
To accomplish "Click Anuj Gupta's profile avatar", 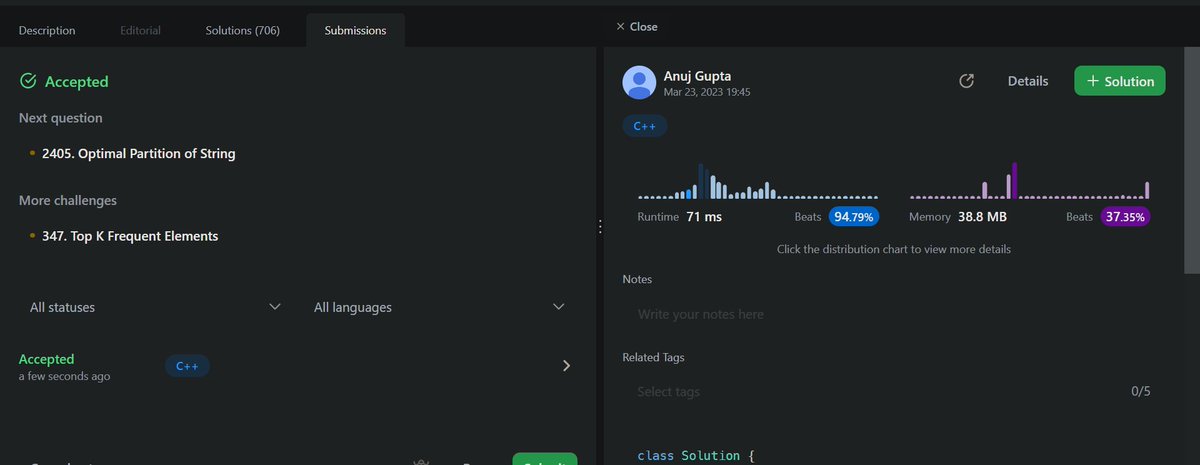I will pos(639,82).
